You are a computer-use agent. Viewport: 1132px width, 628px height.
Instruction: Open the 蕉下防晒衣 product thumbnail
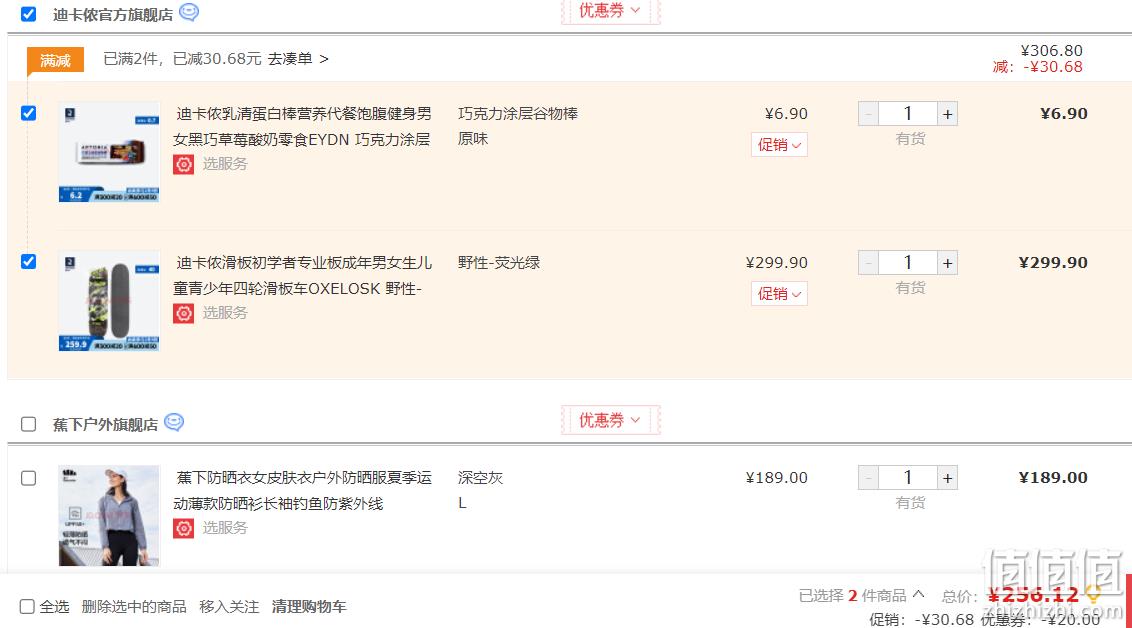[109, 515]
